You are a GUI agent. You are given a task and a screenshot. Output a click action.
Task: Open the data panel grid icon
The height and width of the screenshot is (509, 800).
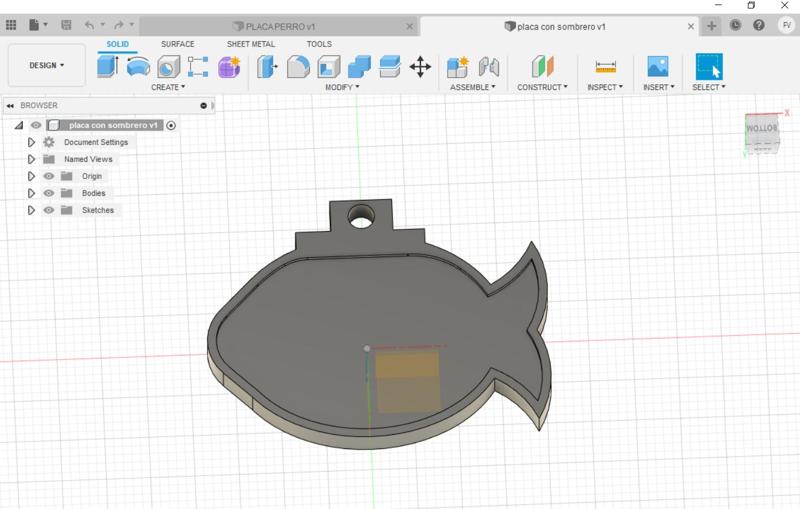[x=11, y=25]
